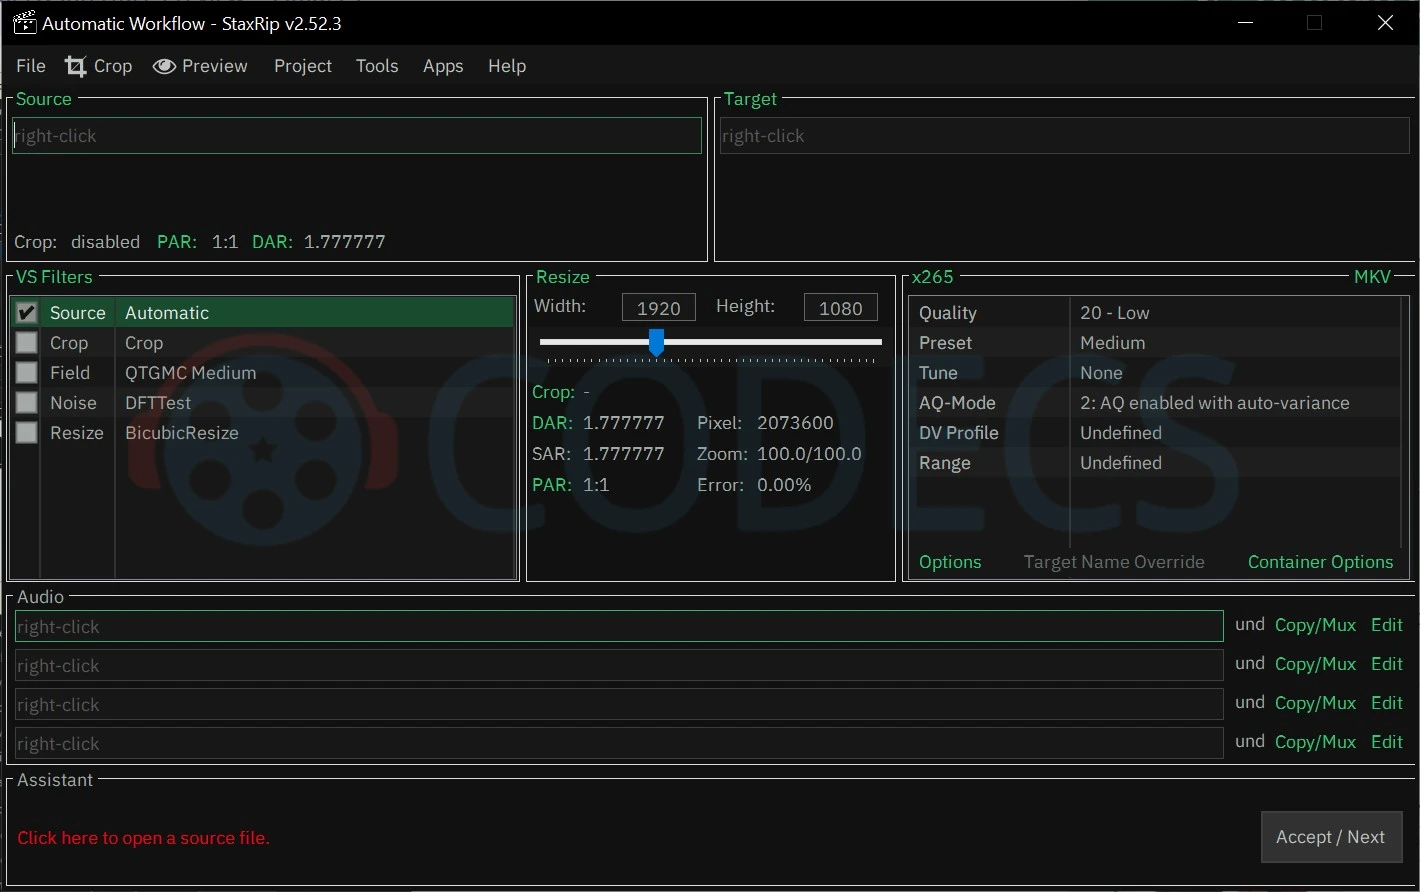Click the fourth audio track field
This screenshot has height=892, width=1420.
619,743
